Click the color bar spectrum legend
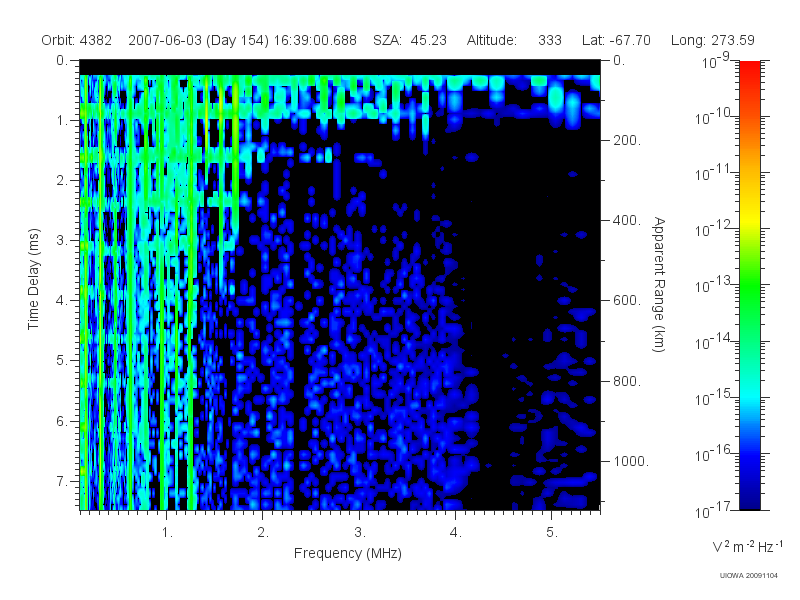 click(750, 285)
